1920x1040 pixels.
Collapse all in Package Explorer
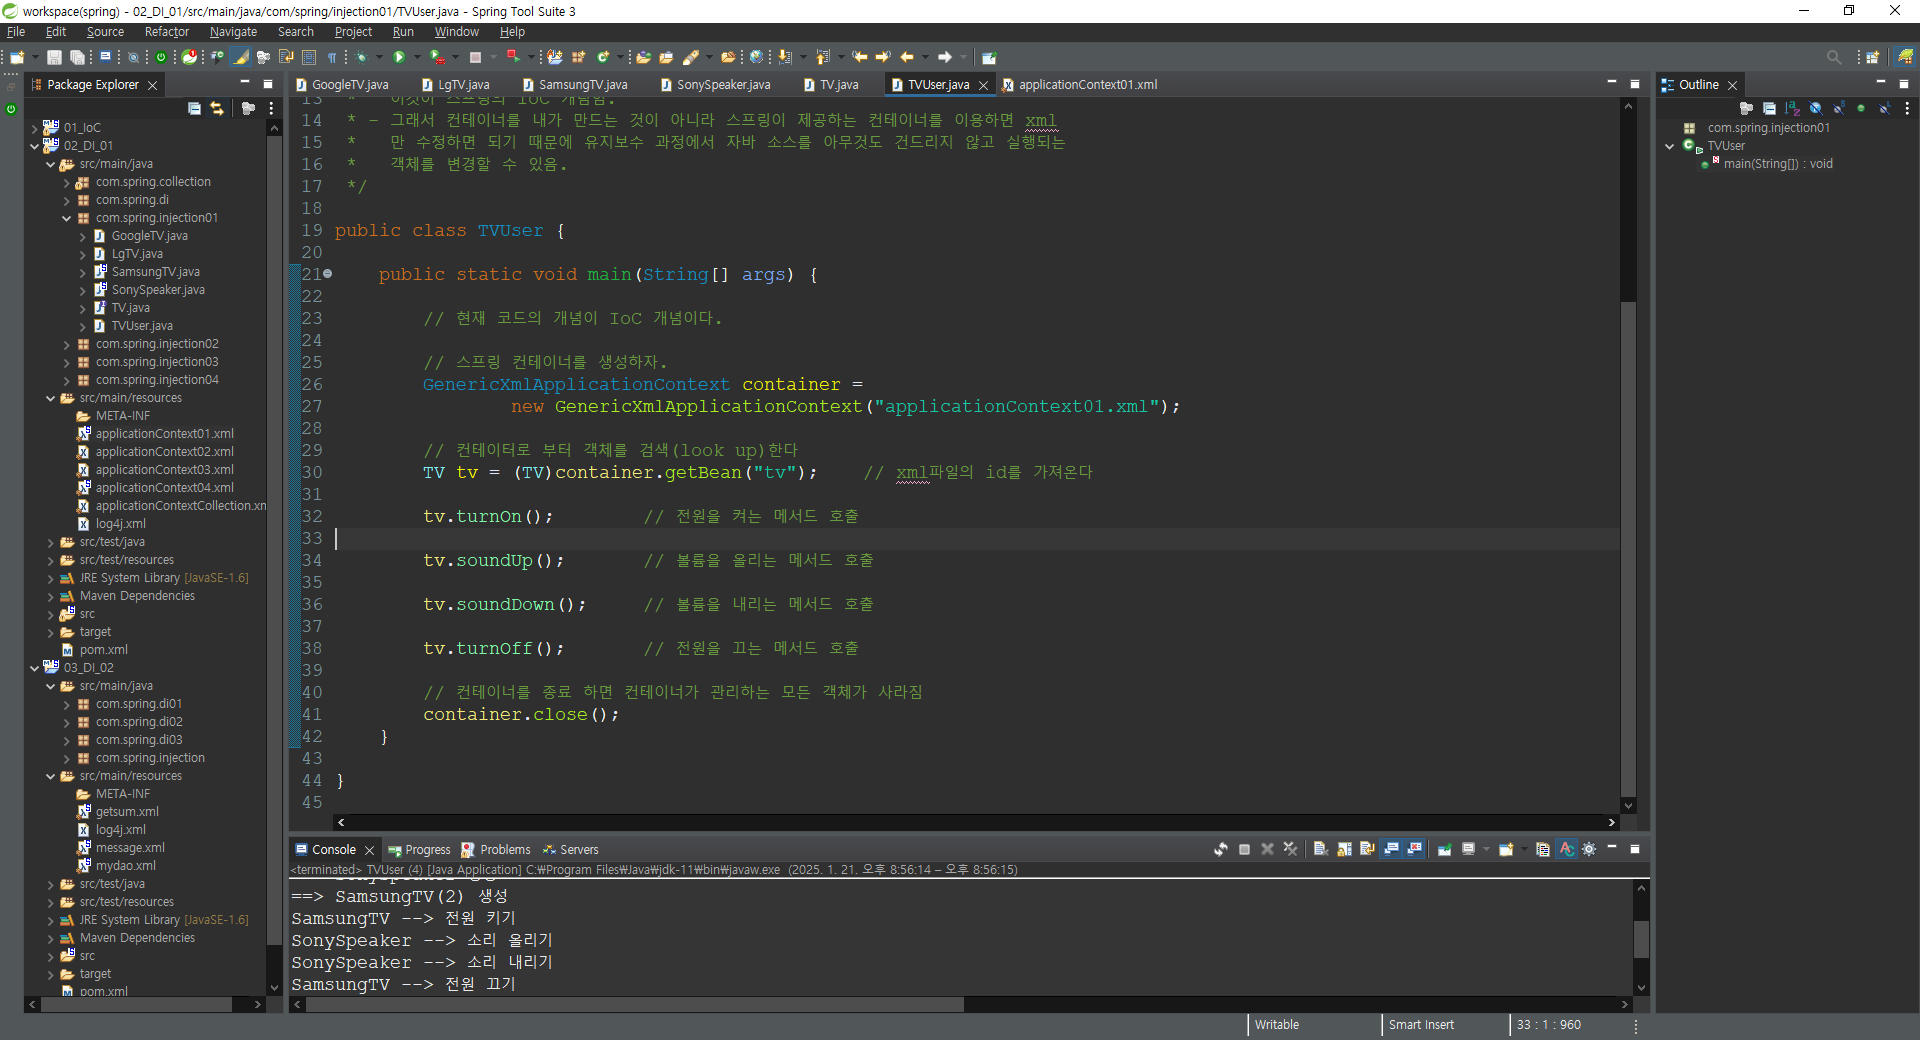[194, 108]
